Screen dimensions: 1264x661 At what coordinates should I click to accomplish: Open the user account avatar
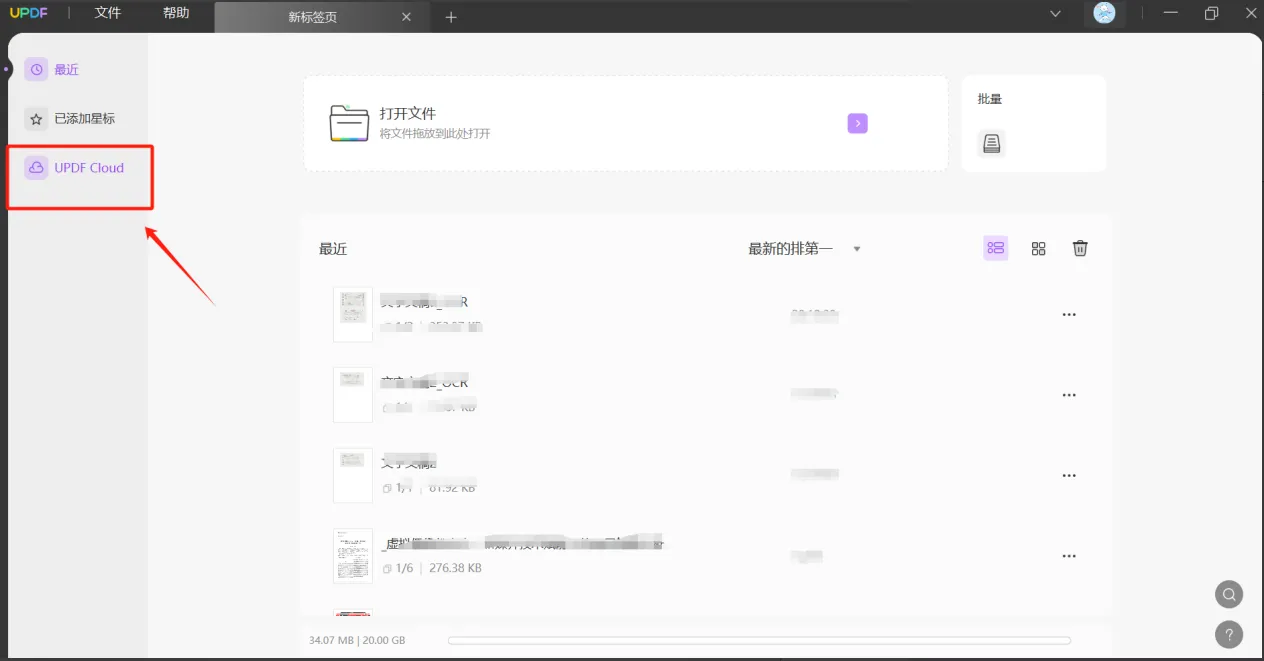[1104, 14]
